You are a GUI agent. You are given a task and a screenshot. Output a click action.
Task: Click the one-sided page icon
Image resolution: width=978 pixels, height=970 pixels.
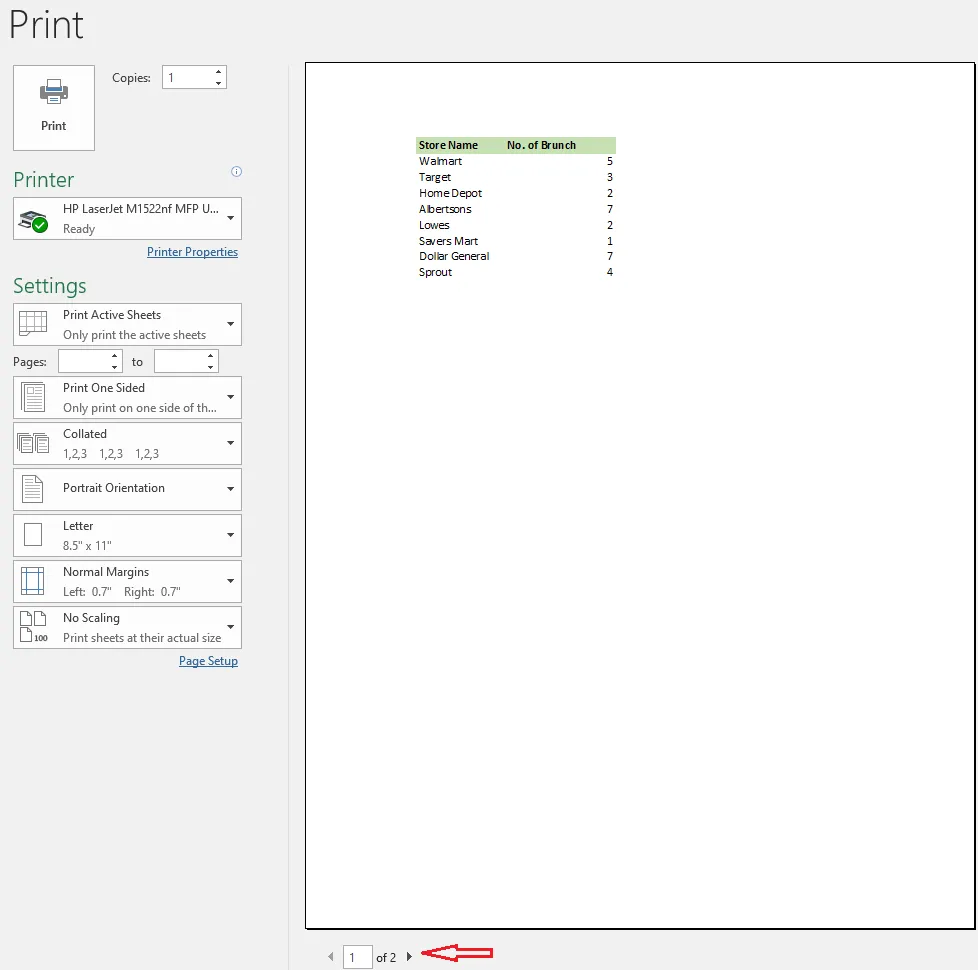[x=32, y=397]
